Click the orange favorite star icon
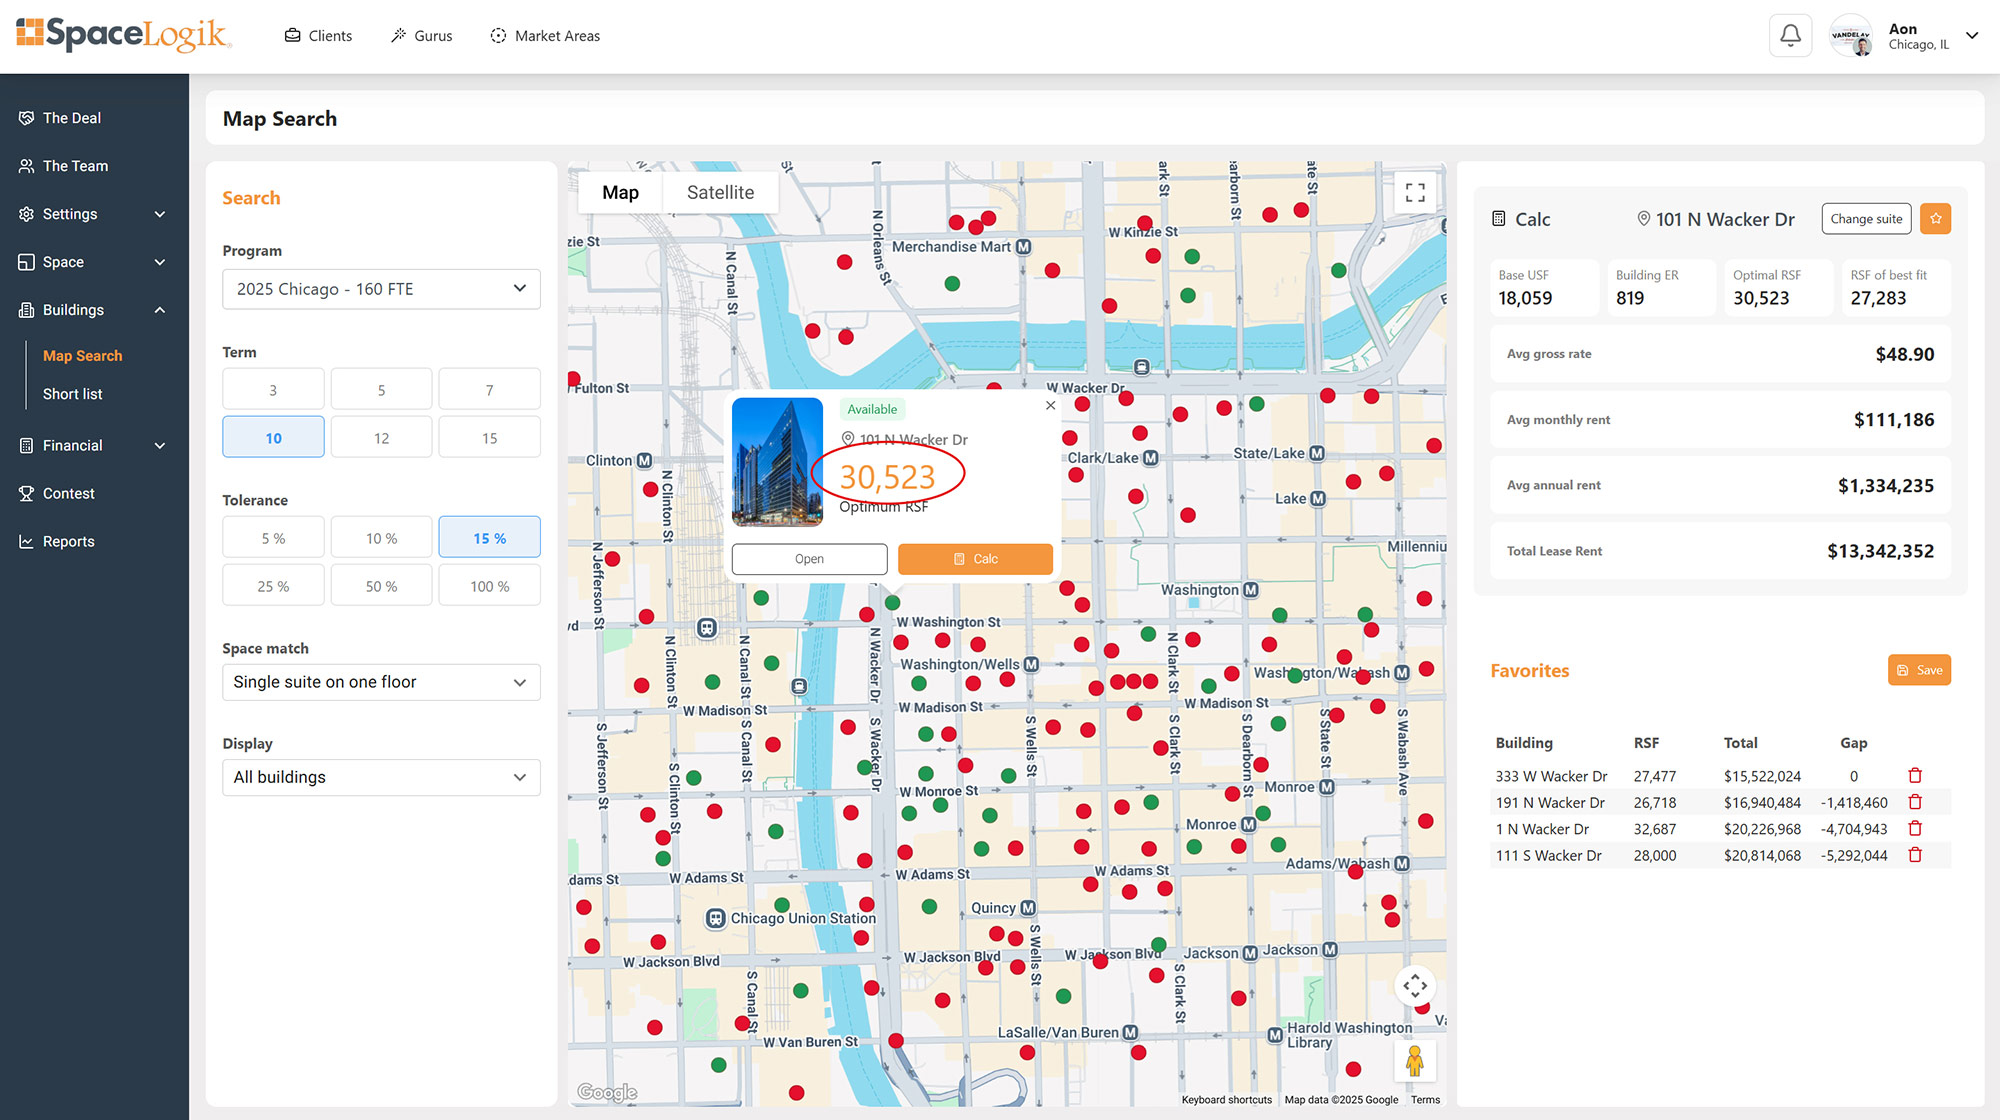The image size is (2000, 1120). coord(1935,219)
